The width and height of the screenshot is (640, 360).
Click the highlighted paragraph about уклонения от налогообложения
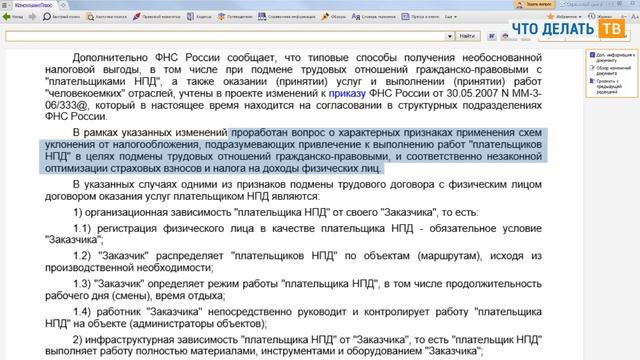[x=293, y=151]
